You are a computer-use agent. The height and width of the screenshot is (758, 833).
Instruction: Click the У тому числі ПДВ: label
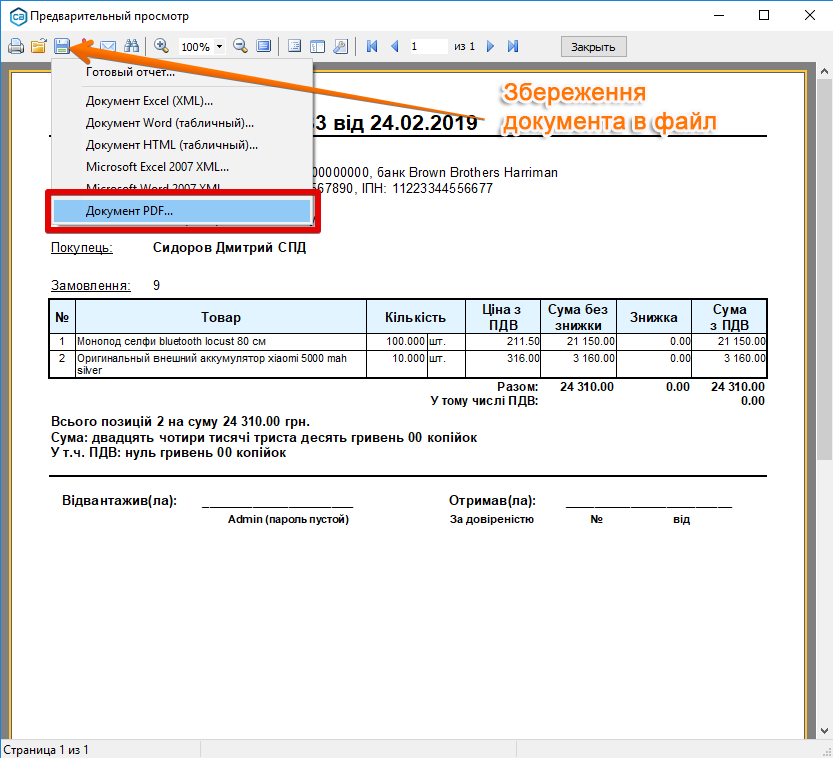(x=484, y=401)
